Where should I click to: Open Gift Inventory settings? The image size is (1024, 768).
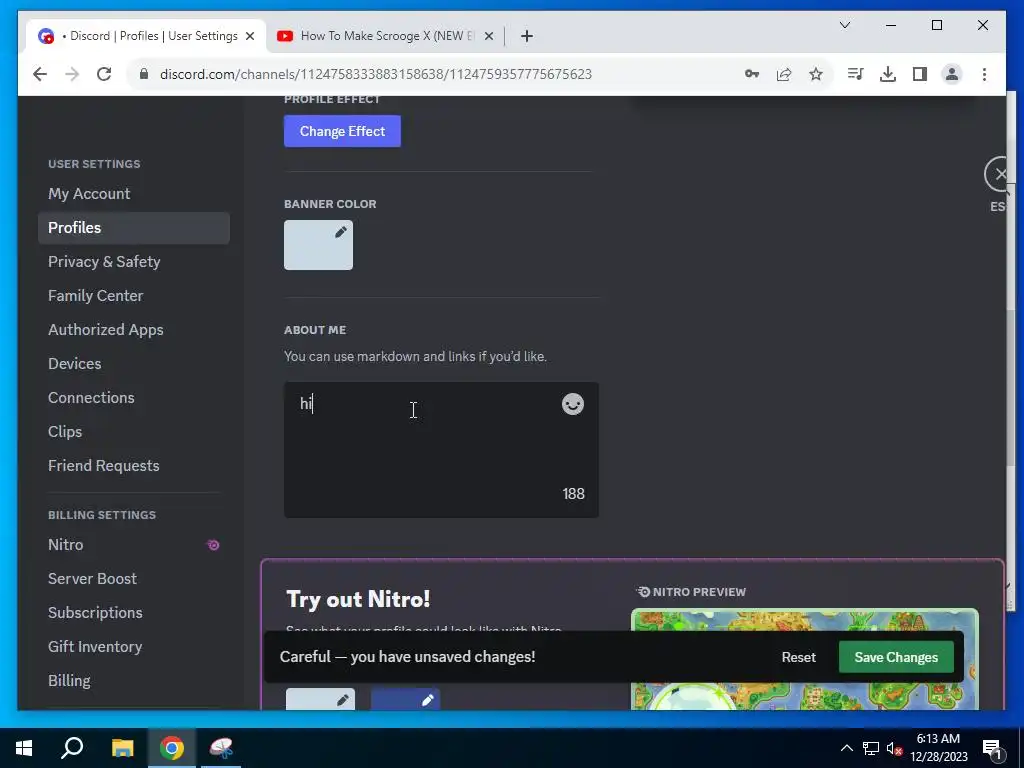pyautogui.click(x=134, y=647)
